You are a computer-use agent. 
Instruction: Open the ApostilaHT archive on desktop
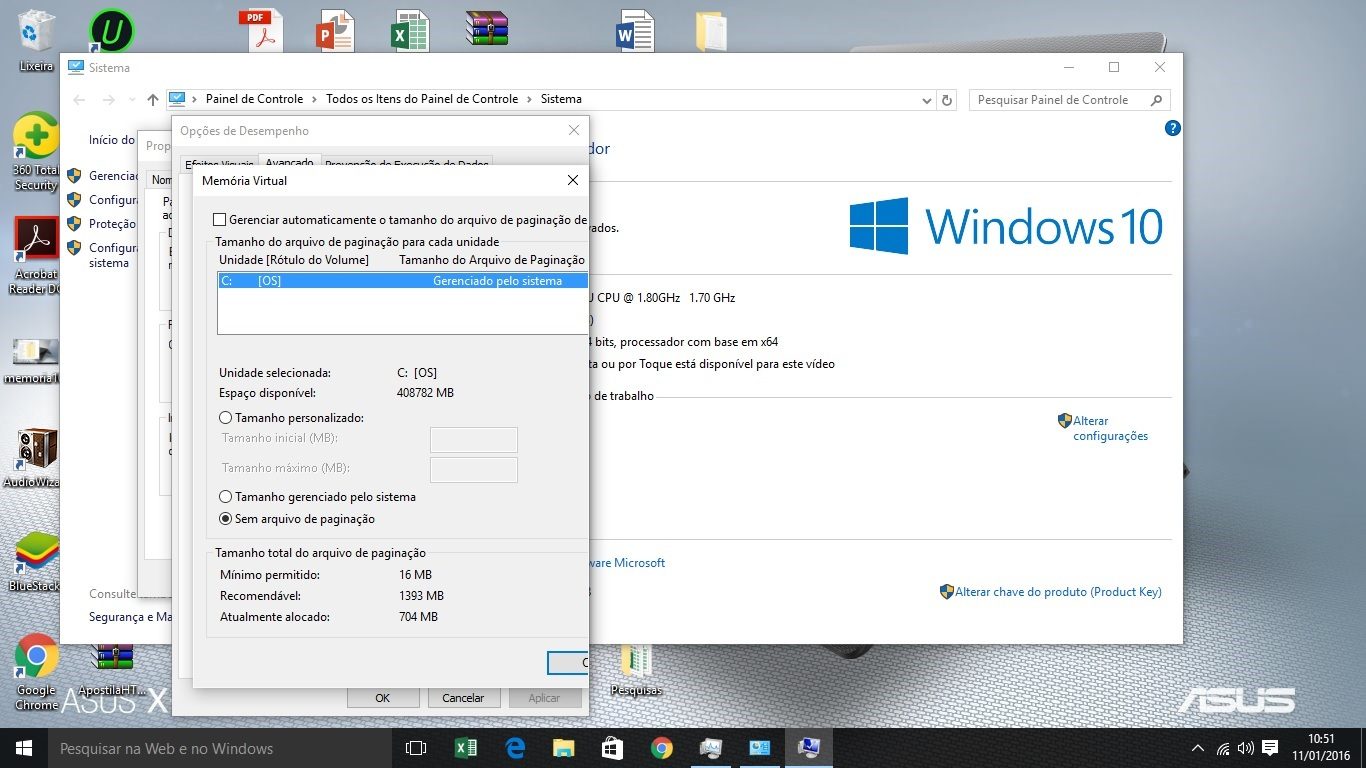tap(112, 668)
